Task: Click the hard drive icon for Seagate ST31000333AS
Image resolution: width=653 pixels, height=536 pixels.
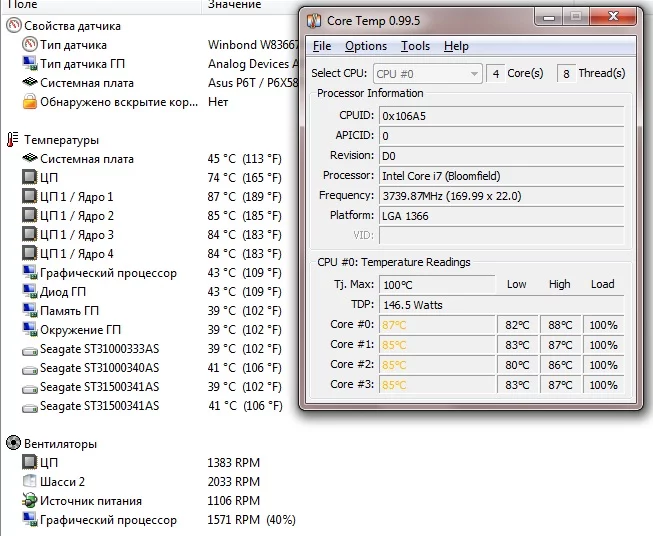Action: coord(30,351)
